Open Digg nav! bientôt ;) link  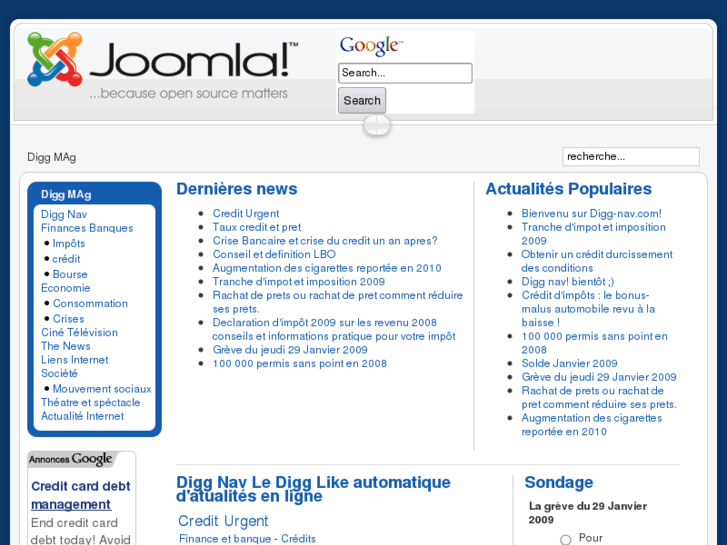[x=568, y=282]
